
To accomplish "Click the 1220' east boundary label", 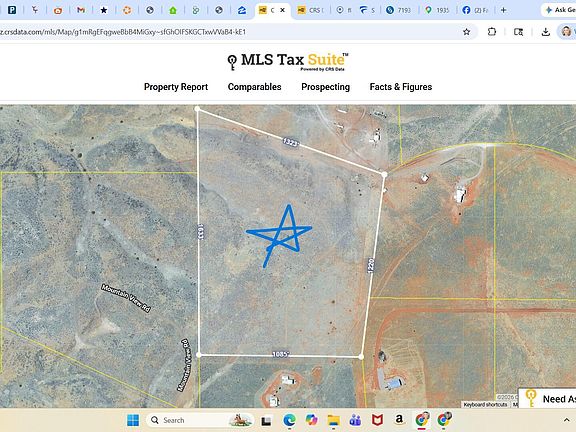I will point(371,265).
